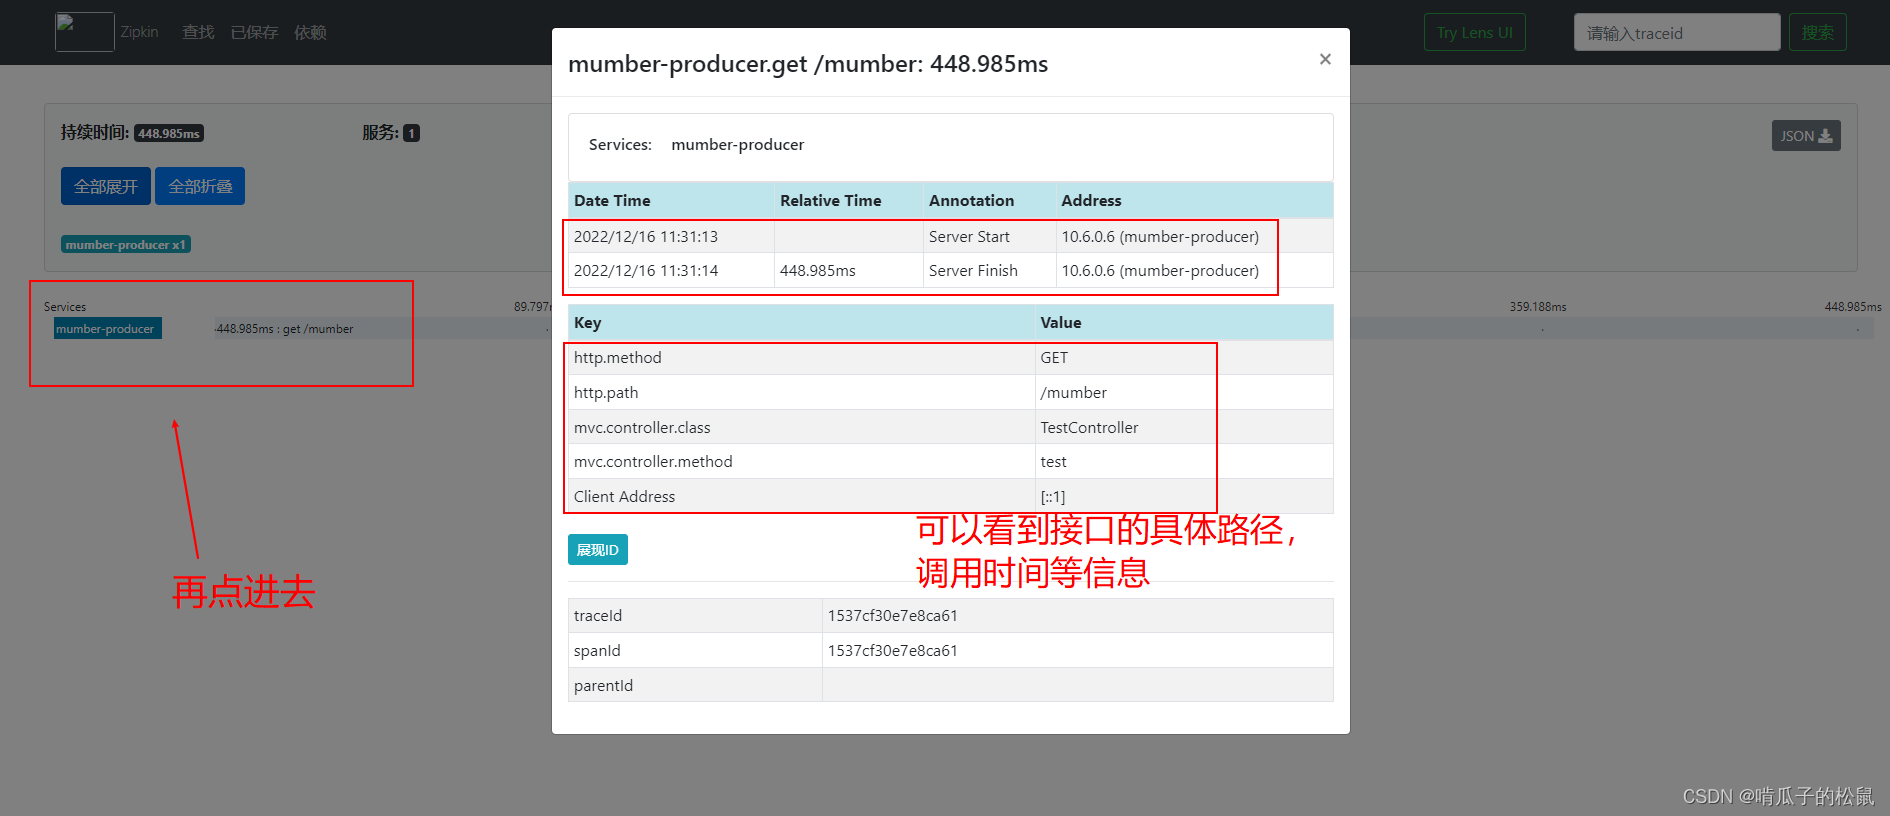This screenshot has height=816, width=1890.
Task: Click the 持续时间 448.985ms duration badge
Action: point(169,134)
